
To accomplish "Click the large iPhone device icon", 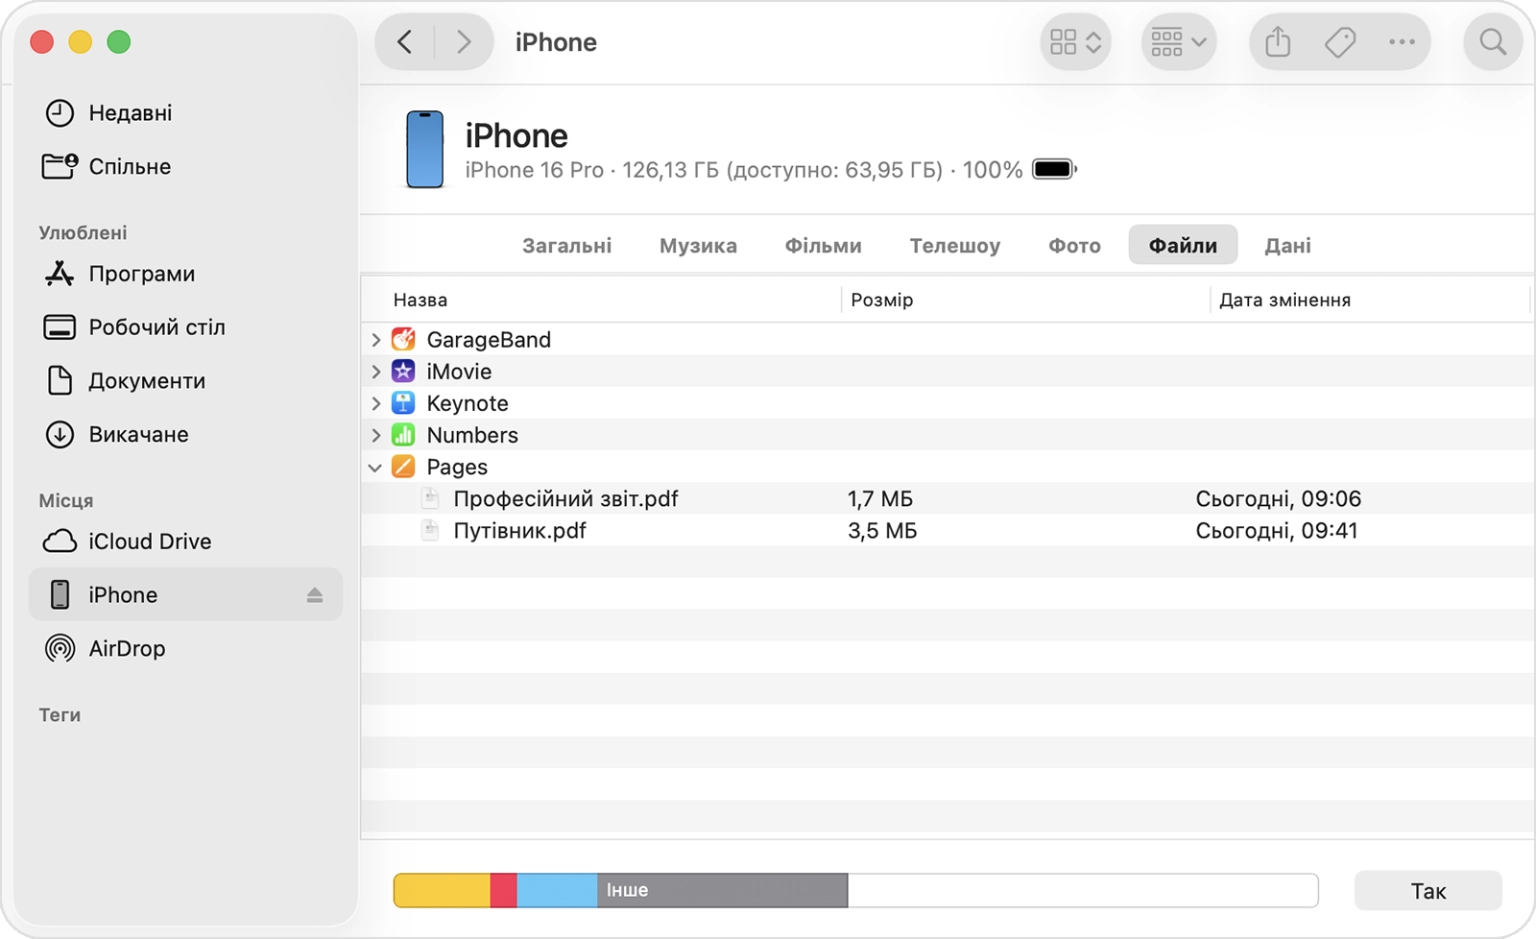I will (425, 149).
